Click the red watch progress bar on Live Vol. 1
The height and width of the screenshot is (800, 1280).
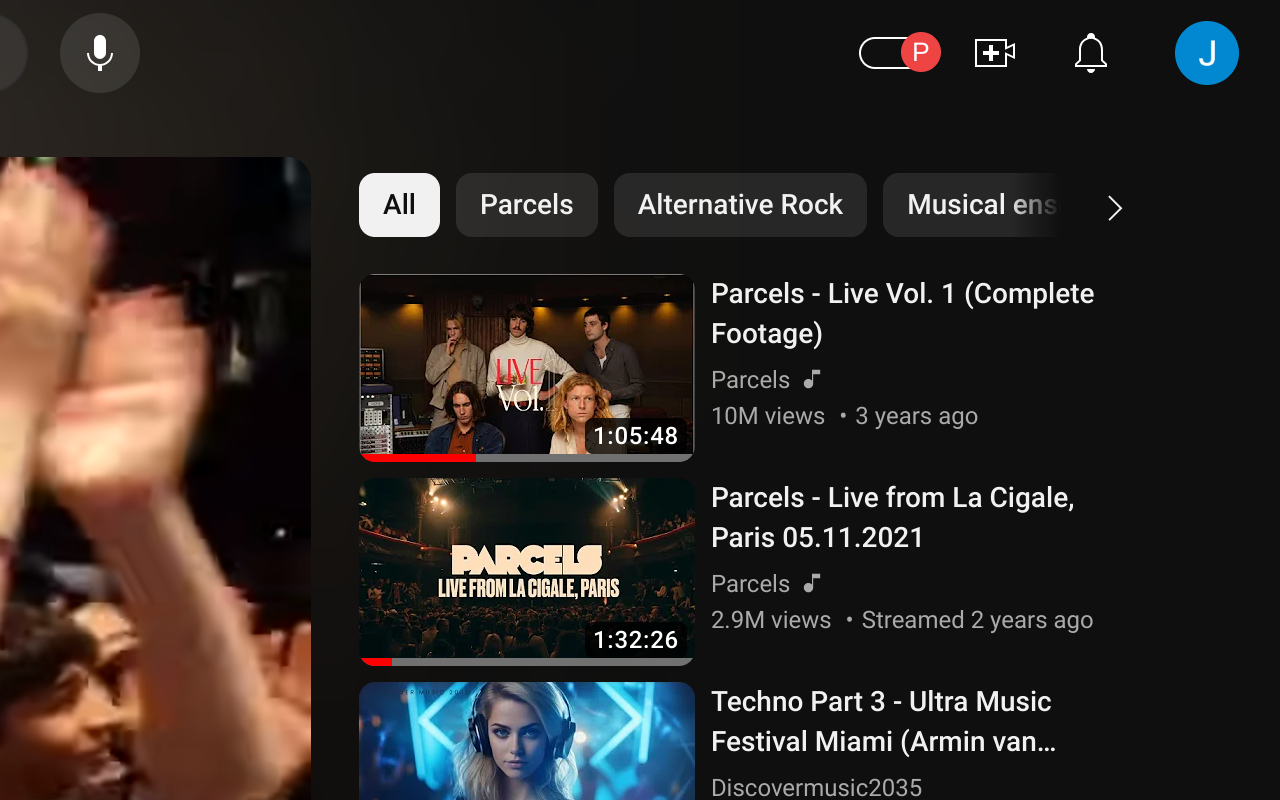pyautogui.click(x=420, y=457)
